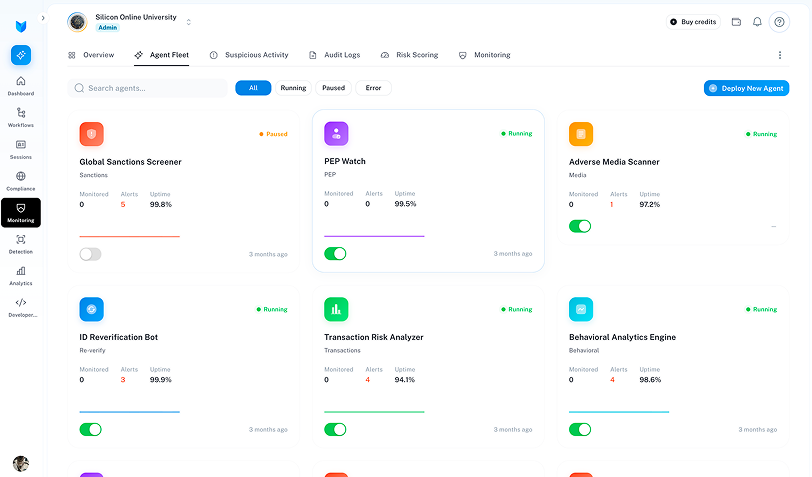Click Transaction Risk Analyzer title
Screen dimensions: 812x477
point(374,337)
